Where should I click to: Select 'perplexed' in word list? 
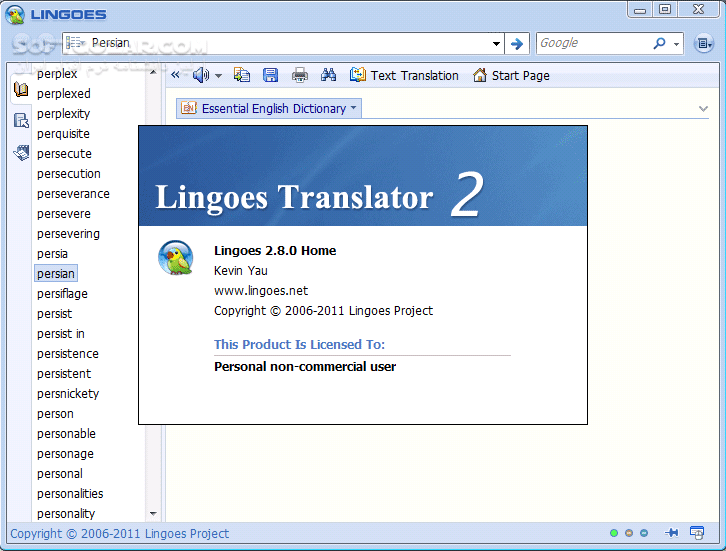tap(63, 94)
